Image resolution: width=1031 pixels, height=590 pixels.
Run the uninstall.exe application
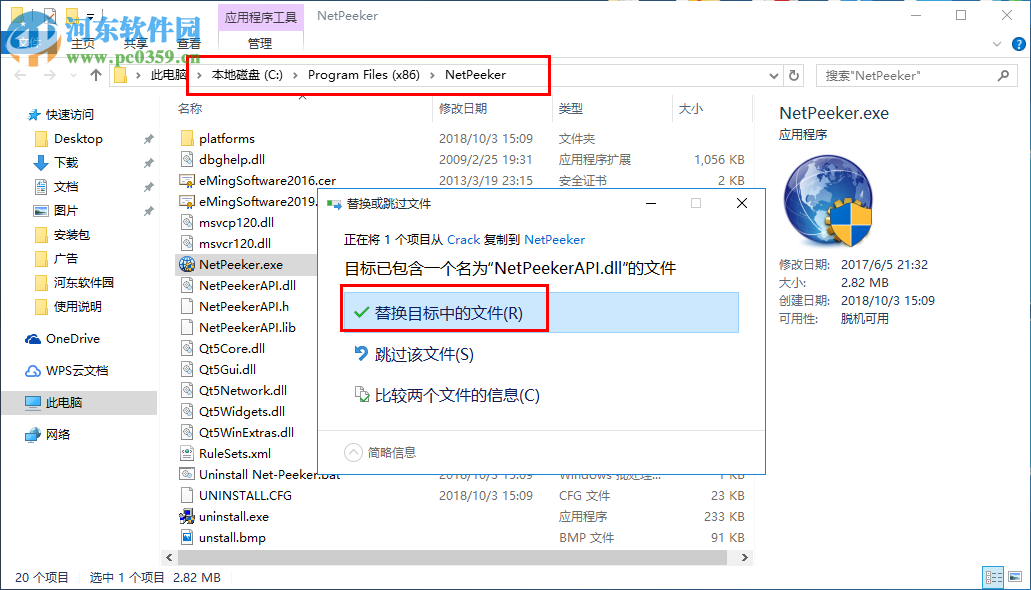point(233,516)
